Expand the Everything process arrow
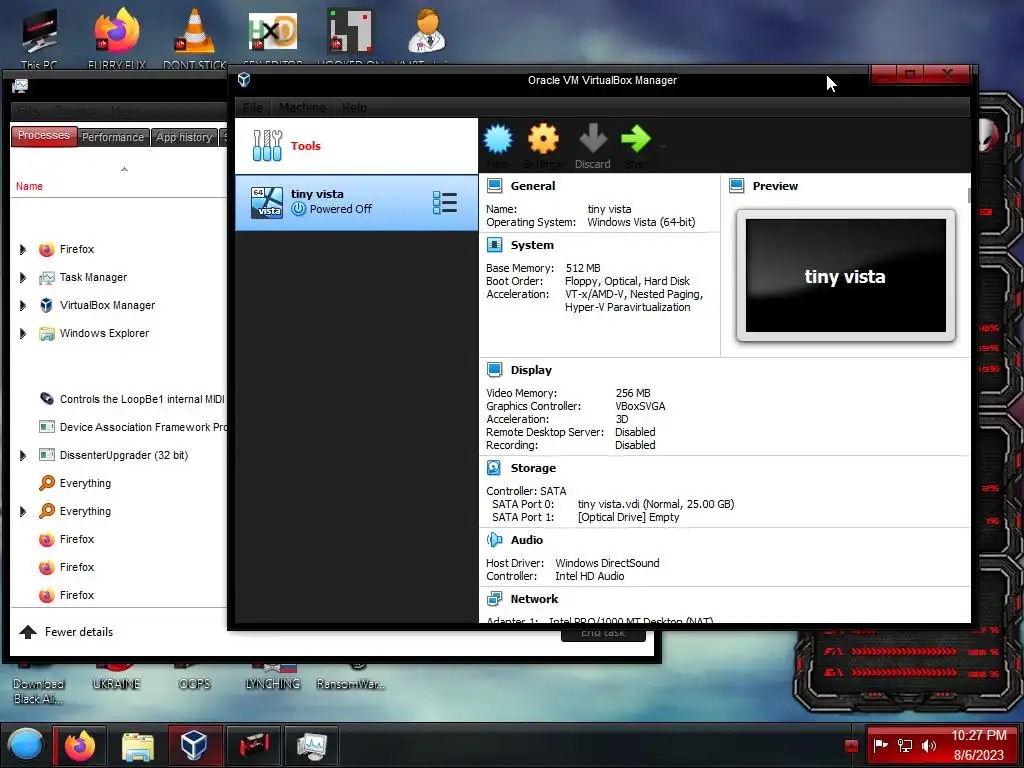 coord(23,511)
